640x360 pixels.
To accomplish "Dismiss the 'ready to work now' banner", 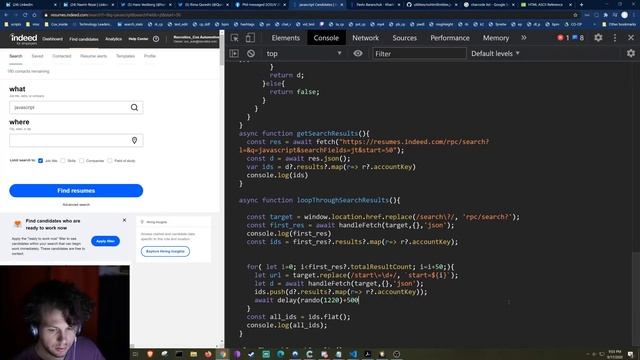I will point(124,220).
